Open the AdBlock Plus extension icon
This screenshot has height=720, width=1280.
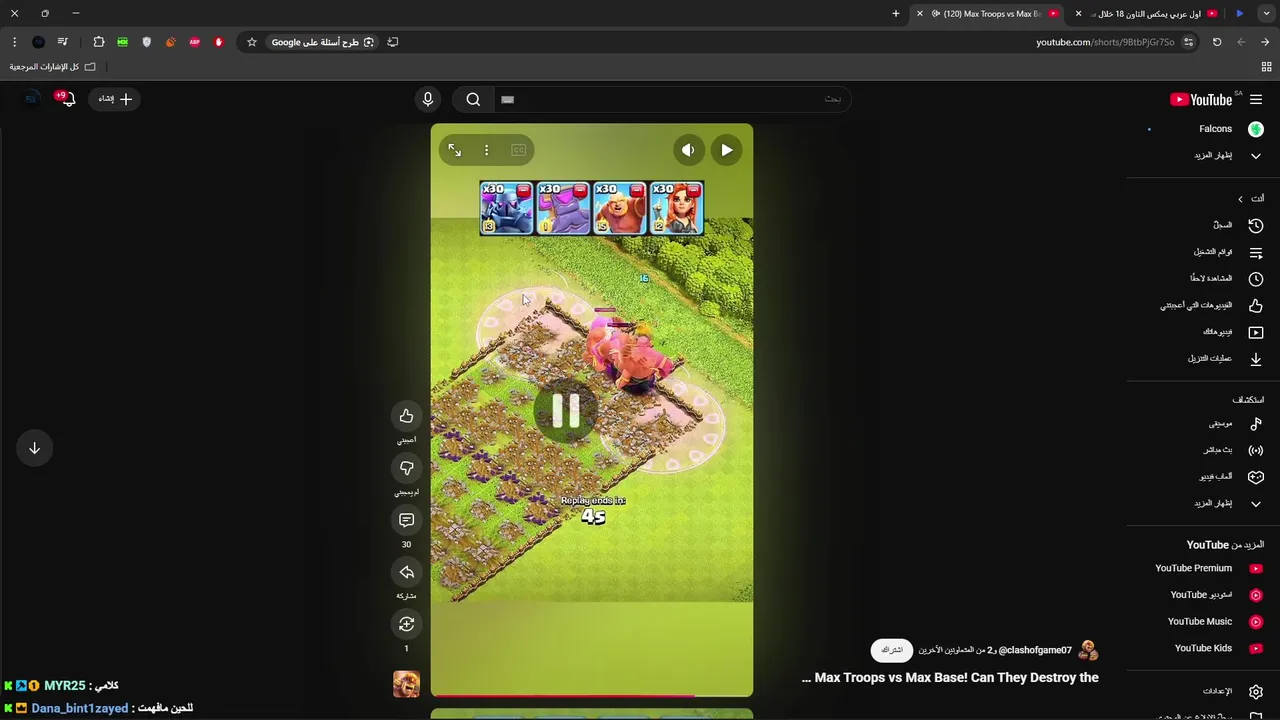[195, 42]
